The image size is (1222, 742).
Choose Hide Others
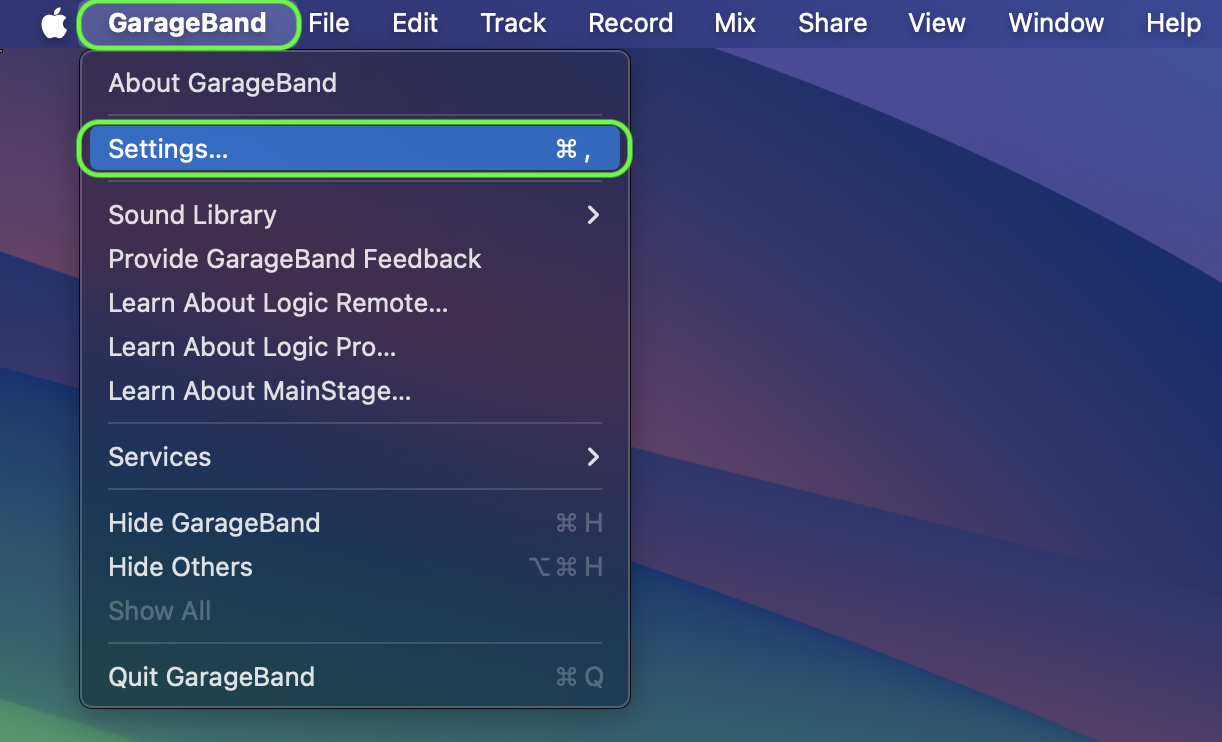coord(355,567)
